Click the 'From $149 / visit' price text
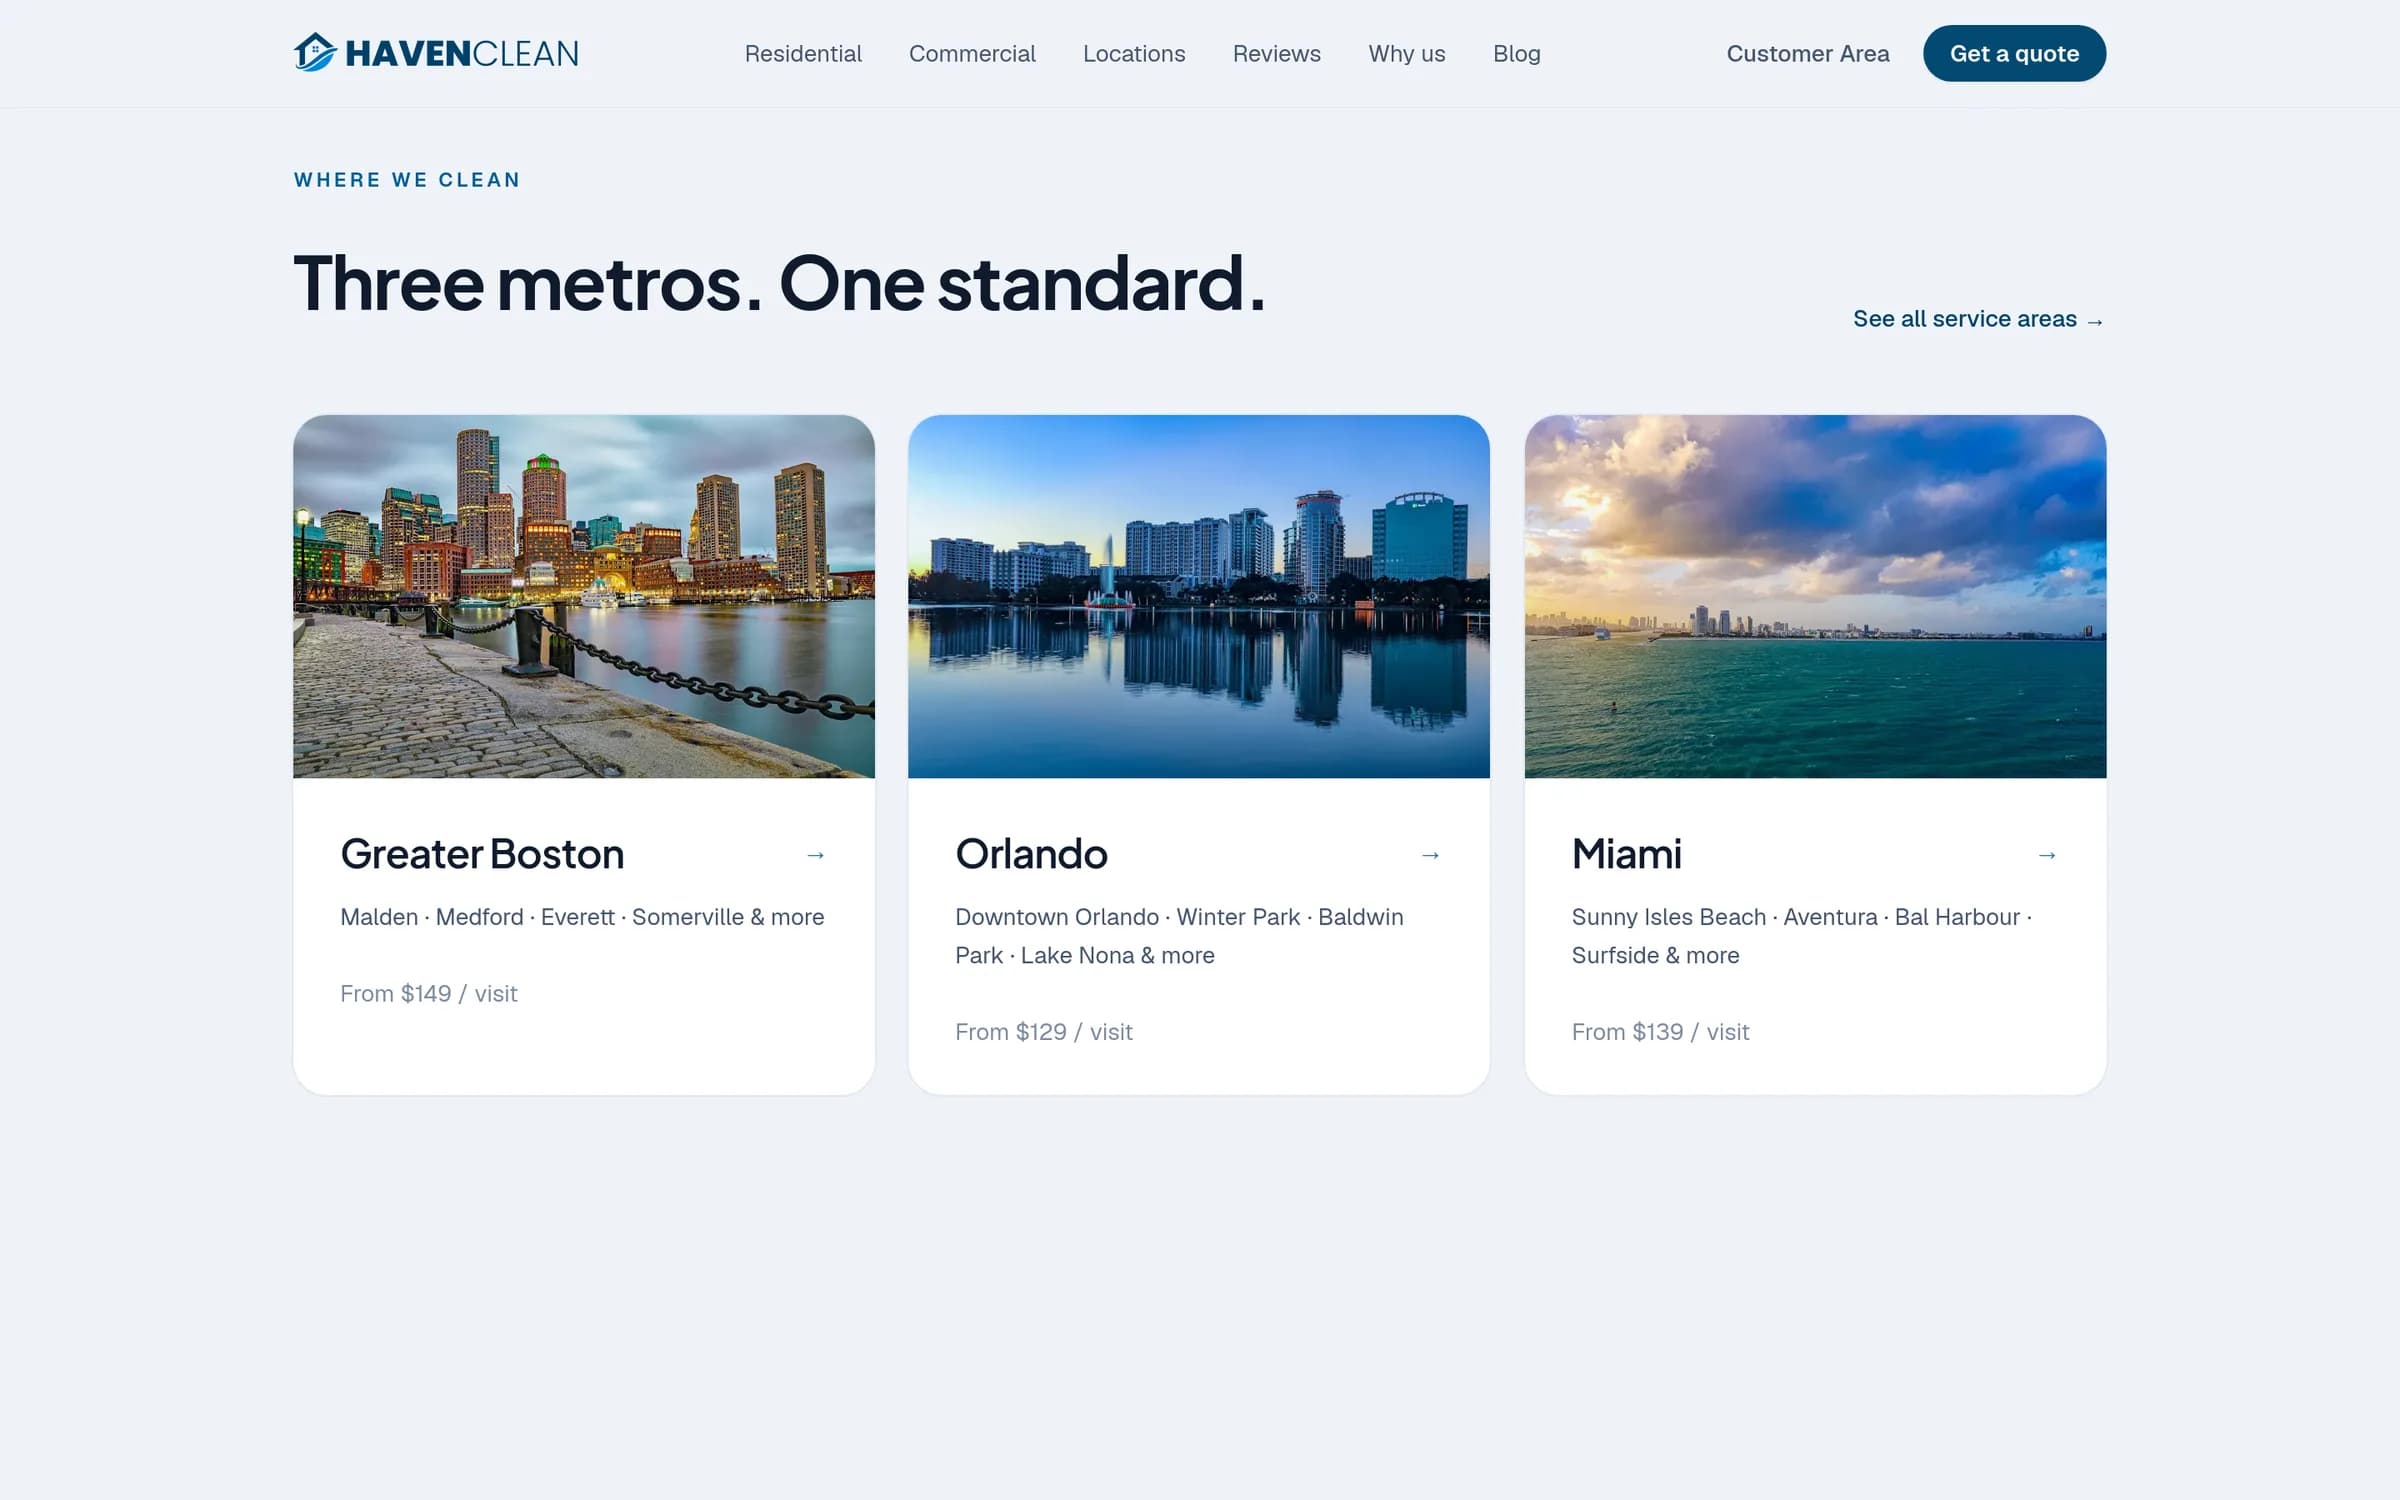This screenshot has height=1500, width=2400. click(429, 994)
